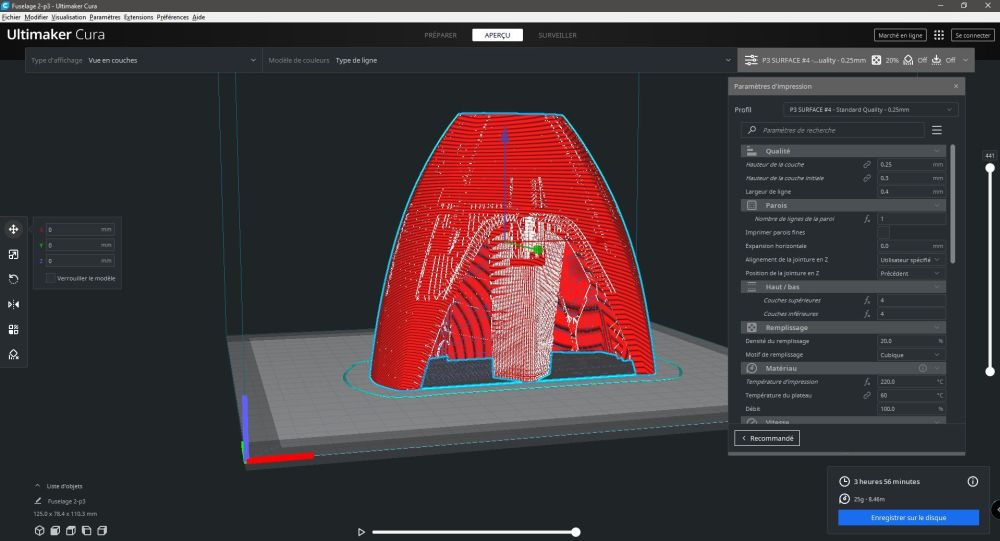Switch to left side view icon
This screenshot has height=541, width=1000.
click(87, 530)
